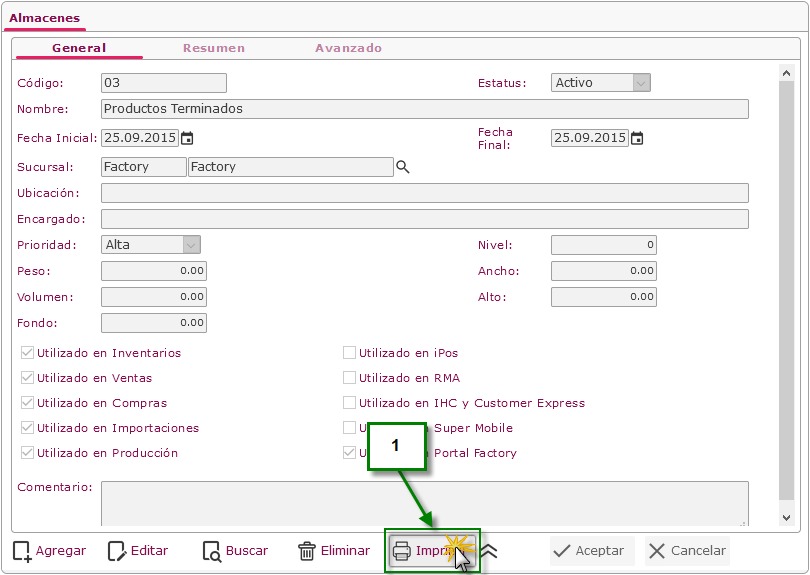810x575 pixels.
Task: Click the Fecha Final date field
Action: click(590, 138)
